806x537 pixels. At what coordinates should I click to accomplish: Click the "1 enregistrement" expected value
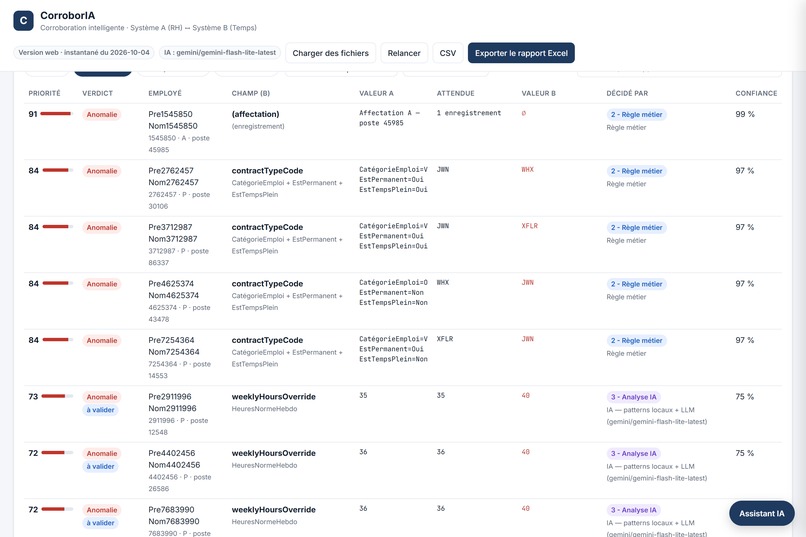[469, 113]
